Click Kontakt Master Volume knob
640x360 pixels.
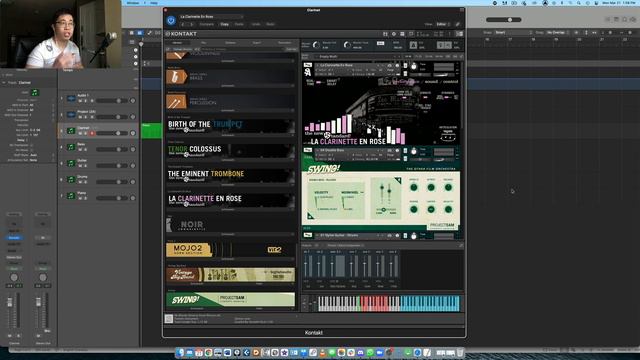coord(316,45)
